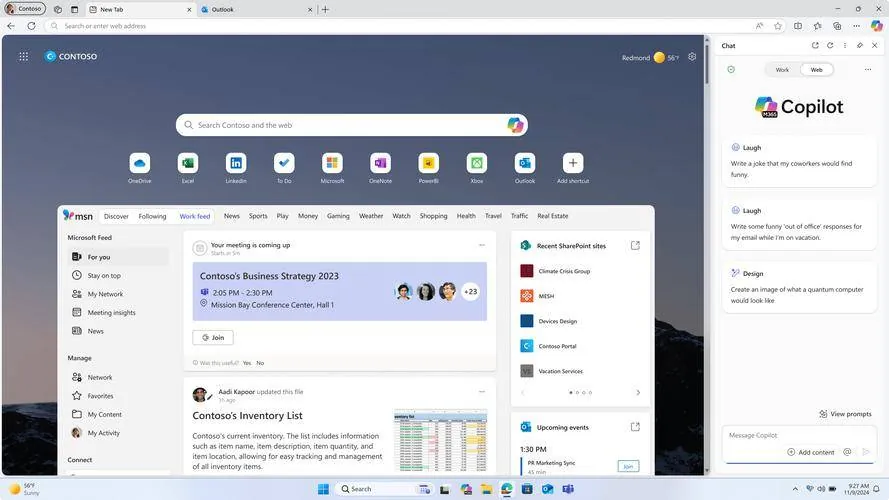
Task: Open the Excel shortcut
Action: [188, 163]
